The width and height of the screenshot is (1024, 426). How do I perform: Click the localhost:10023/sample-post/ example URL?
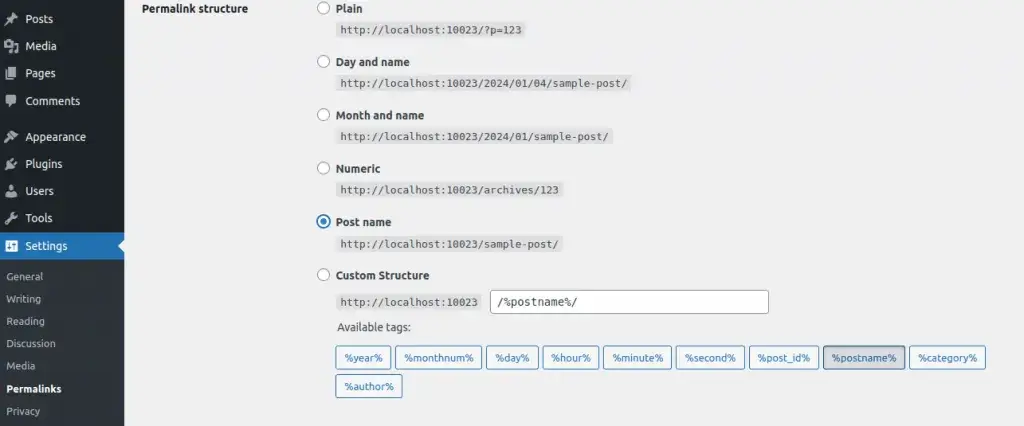pyautogui.click(x=449, y=244)
